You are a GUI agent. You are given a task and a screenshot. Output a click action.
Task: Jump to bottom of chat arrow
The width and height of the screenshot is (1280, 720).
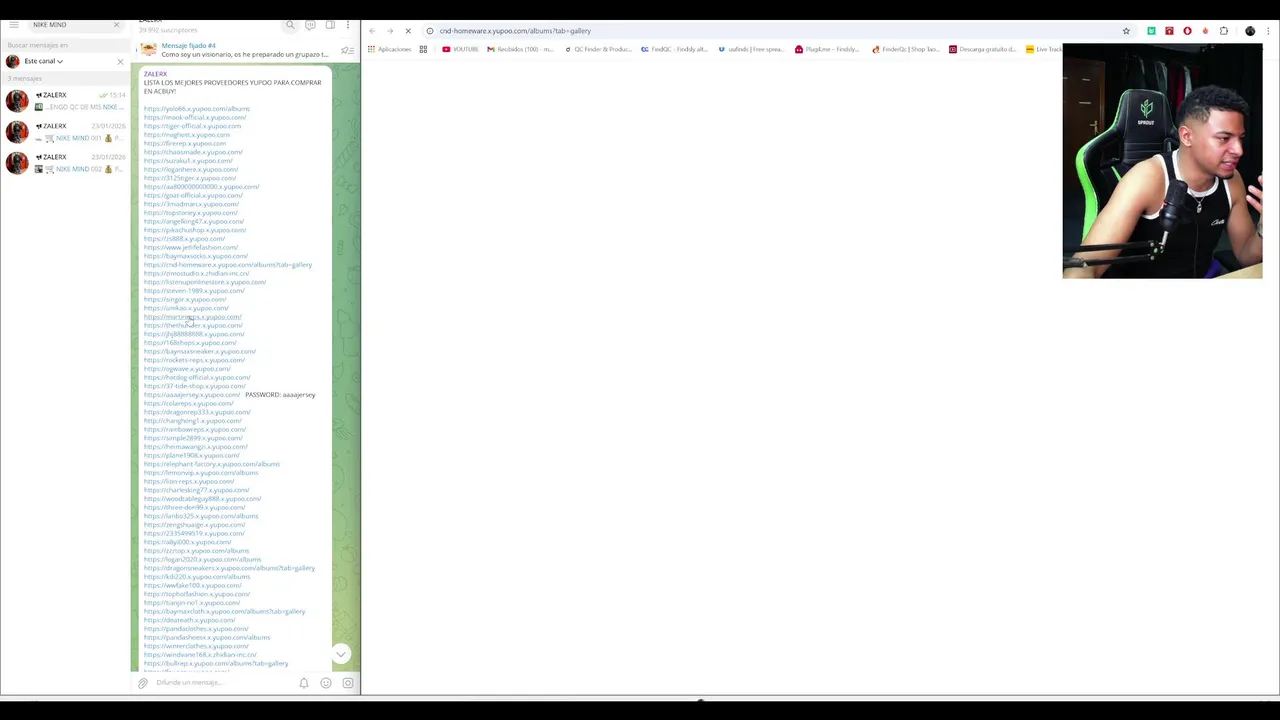tap(341, 654)
